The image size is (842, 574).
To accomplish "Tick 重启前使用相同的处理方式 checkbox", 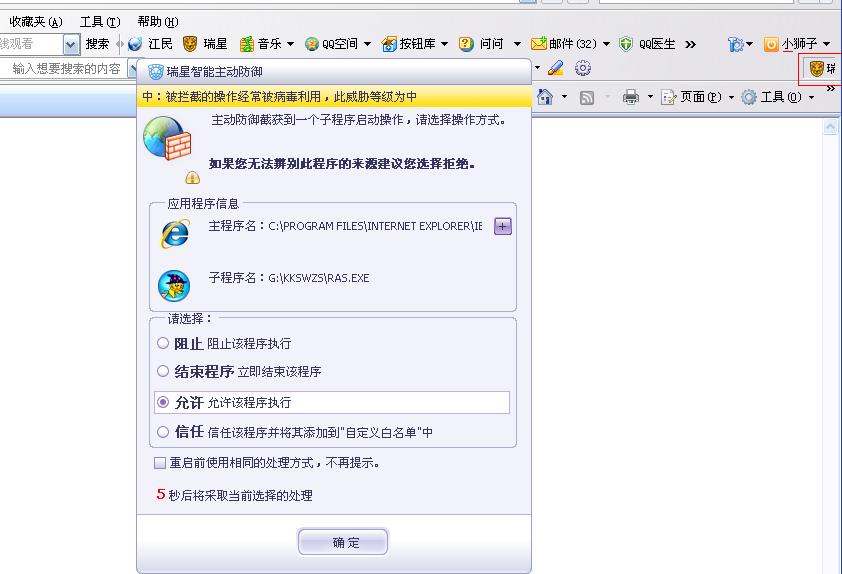I will tap(160, 463).
